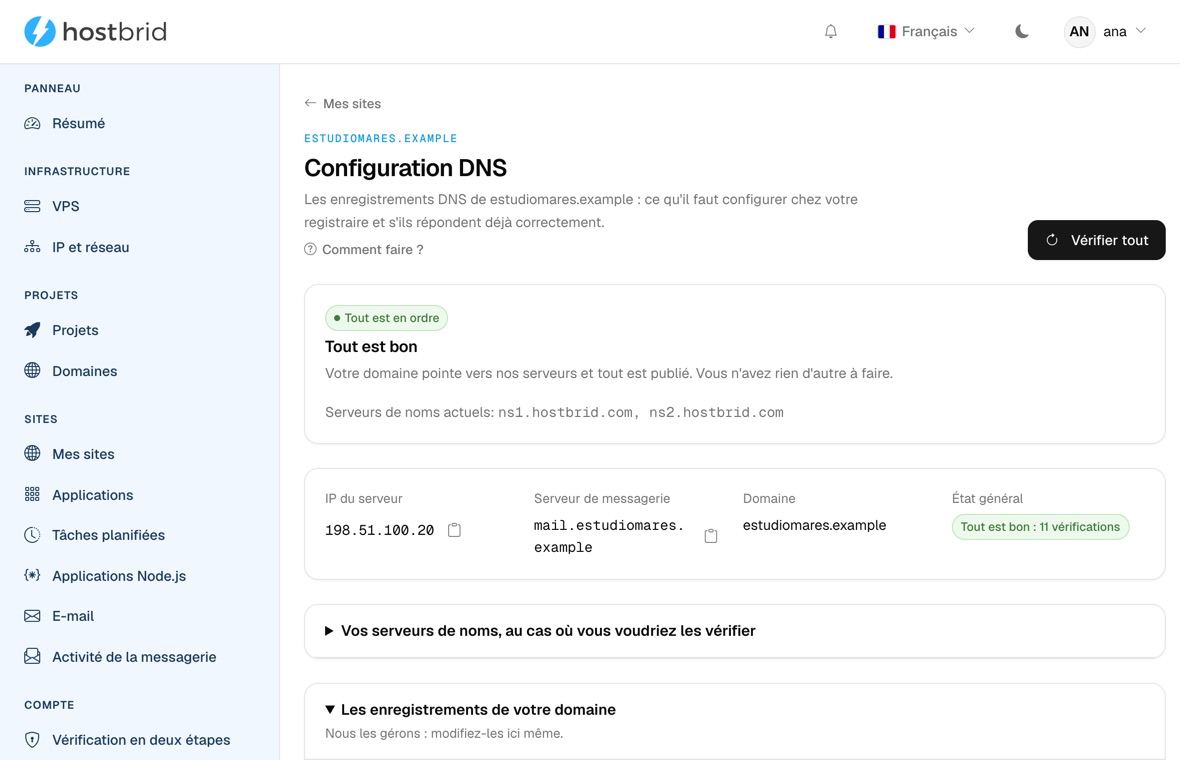Click the hostbrid lightning bolt logo
The height and width of the screenshot is (760, 1180).
pos(40,32)
